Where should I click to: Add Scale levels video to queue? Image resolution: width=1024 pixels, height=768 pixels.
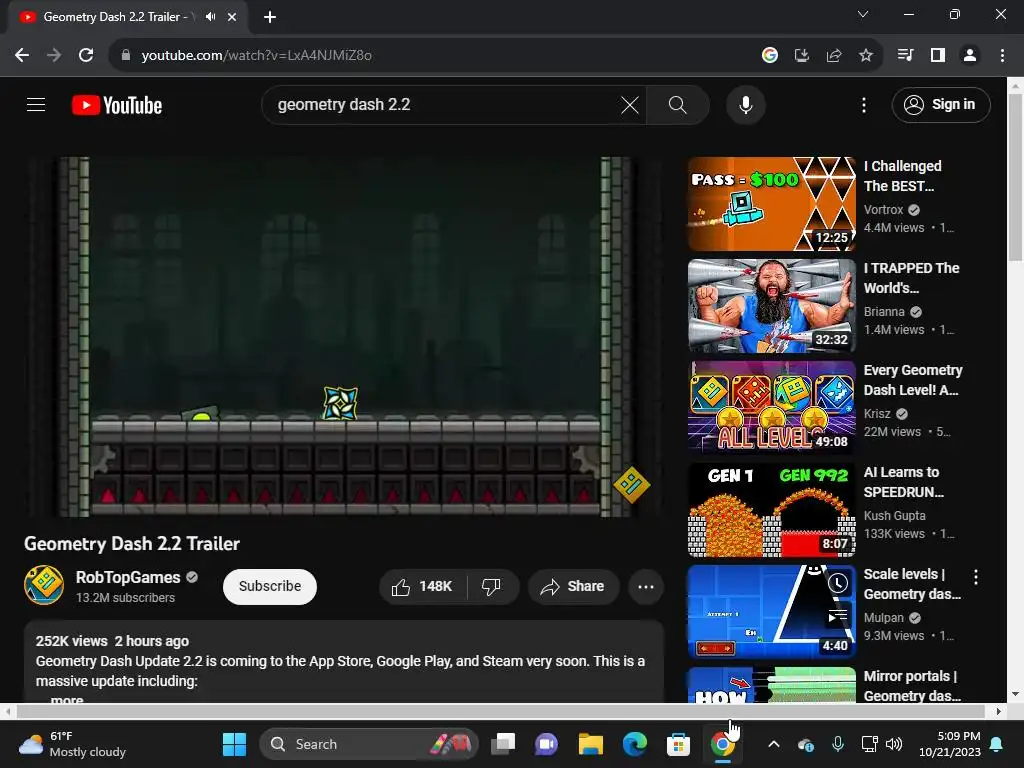click(838, 616)
